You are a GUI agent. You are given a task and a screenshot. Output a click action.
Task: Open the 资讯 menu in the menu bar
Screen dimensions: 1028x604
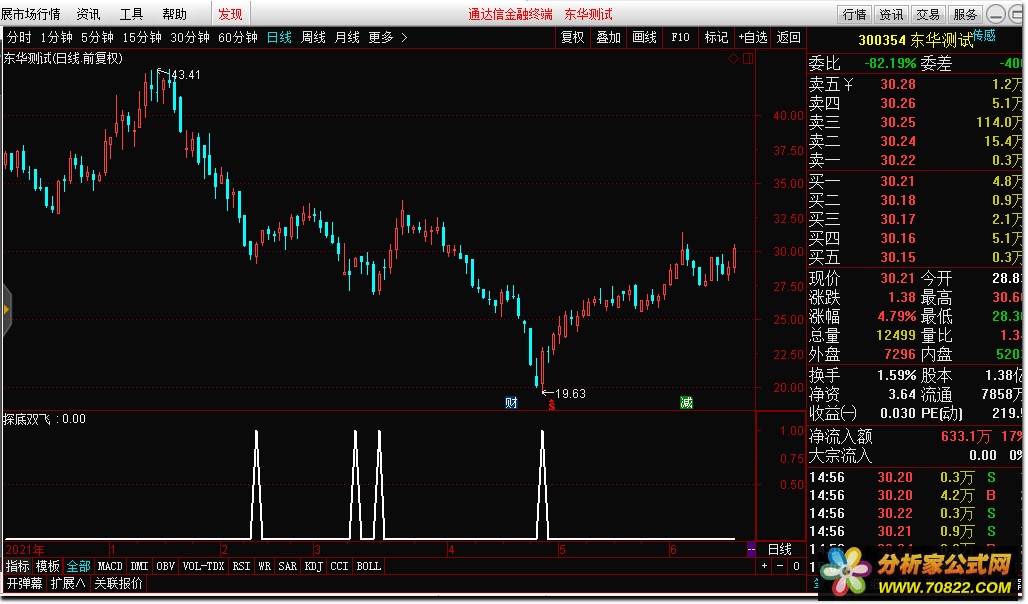(89, 14)
